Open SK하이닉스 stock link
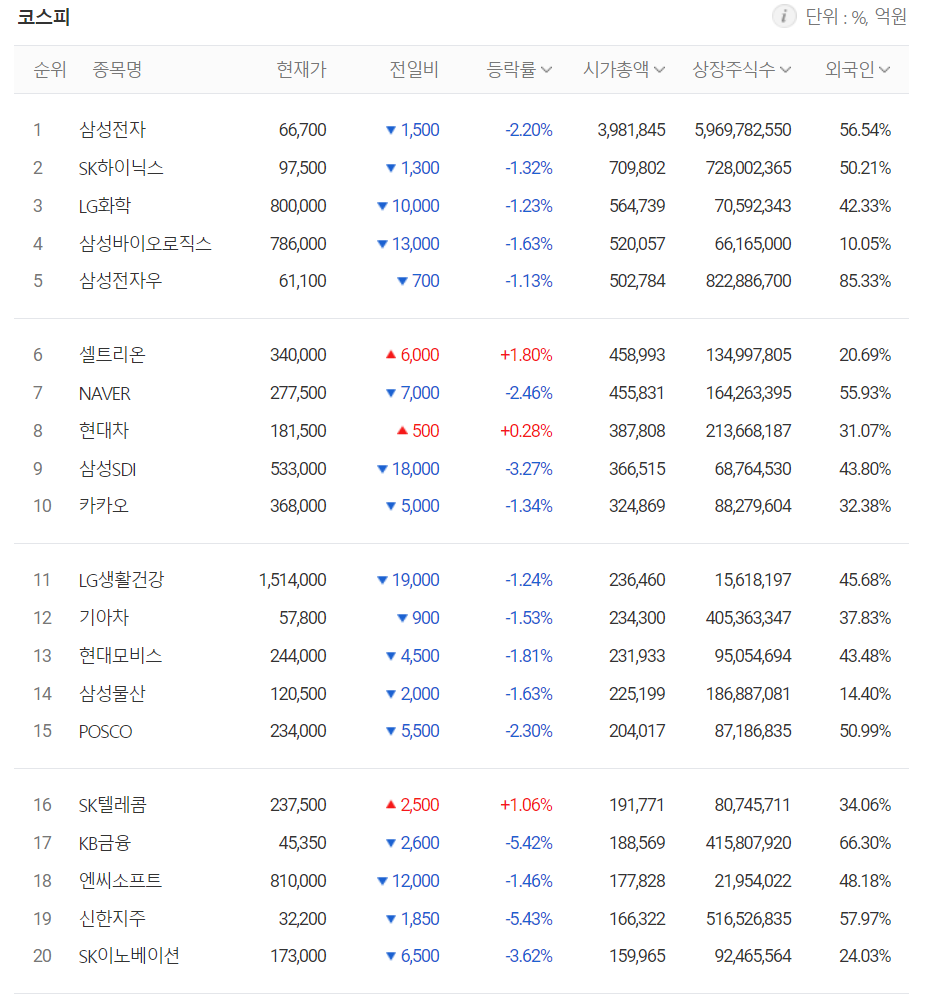Screen dimensions: 935x1003 pyautogui.click(x=121, y=168)
